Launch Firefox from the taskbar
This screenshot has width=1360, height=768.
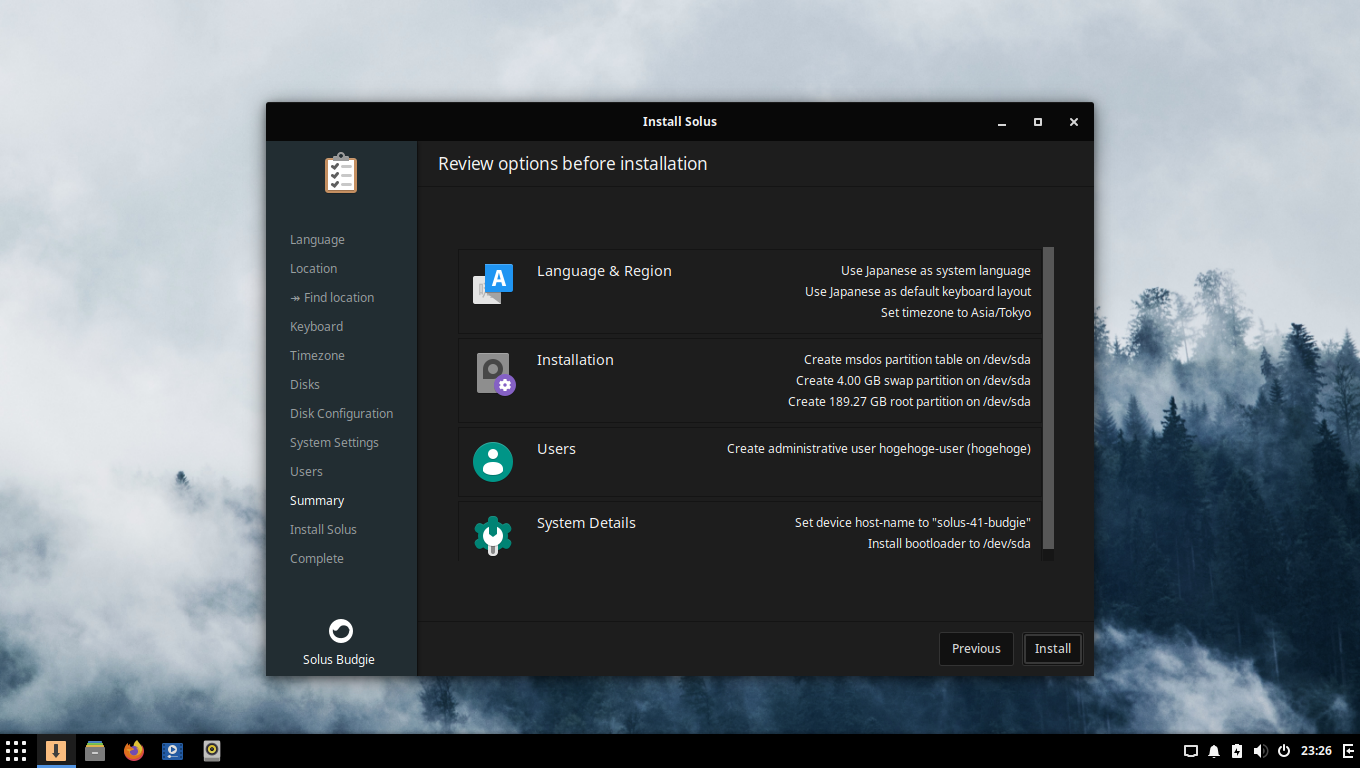tap(134, 751)
